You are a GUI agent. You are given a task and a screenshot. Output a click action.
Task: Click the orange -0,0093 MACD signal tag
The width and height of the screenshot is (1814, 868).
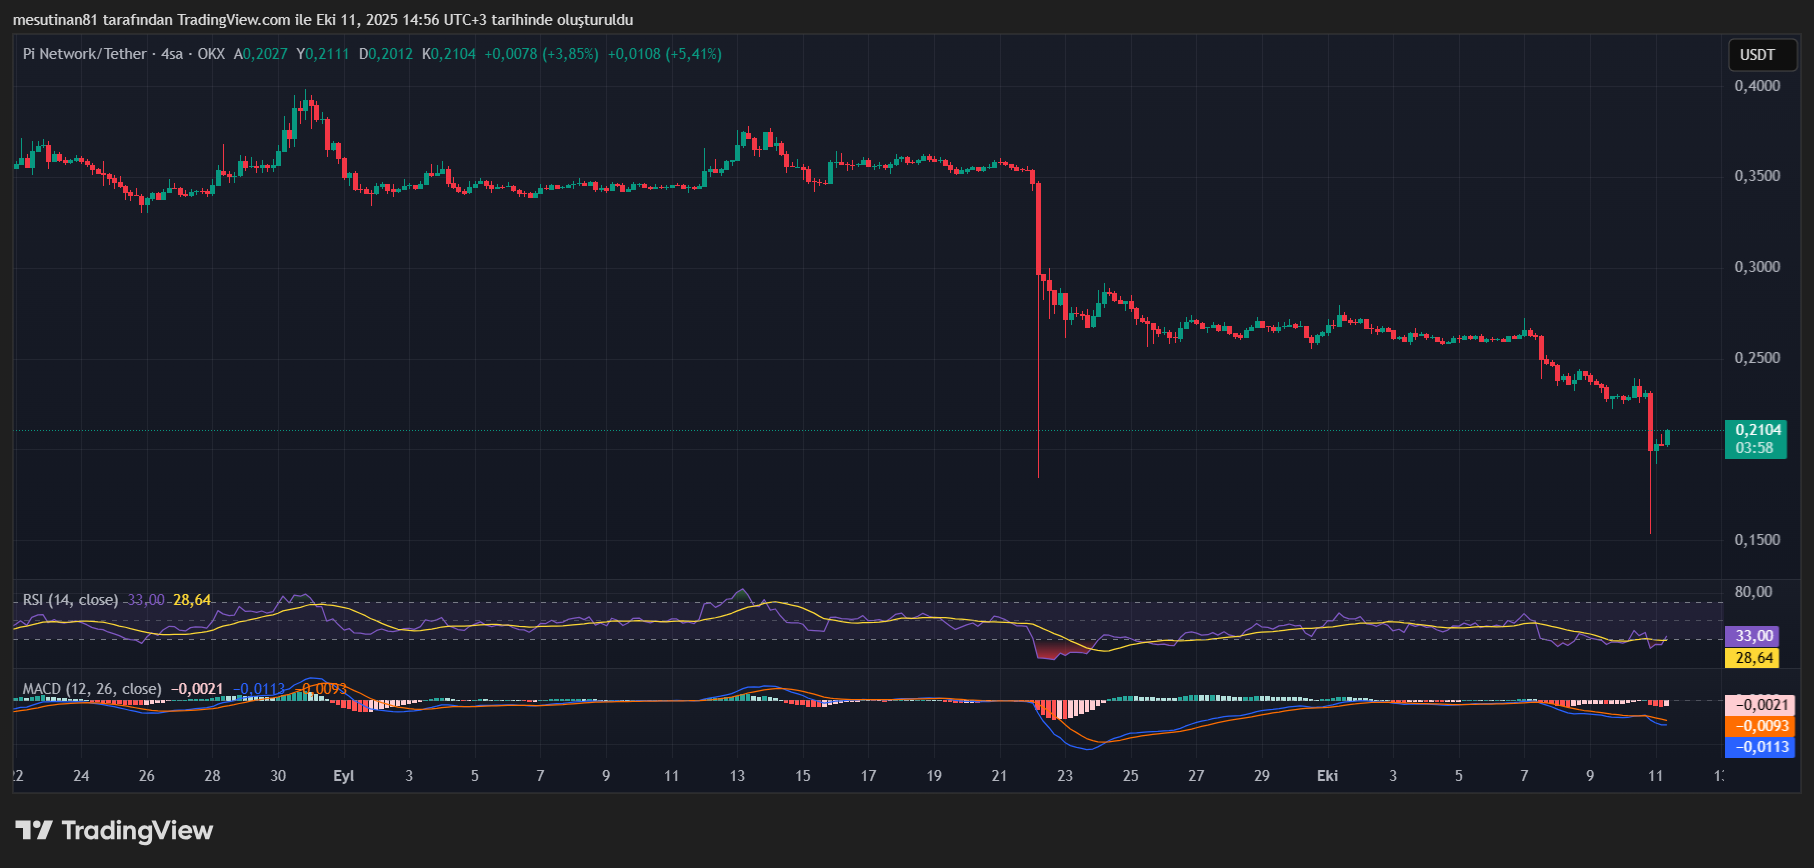coord(1759,726)
